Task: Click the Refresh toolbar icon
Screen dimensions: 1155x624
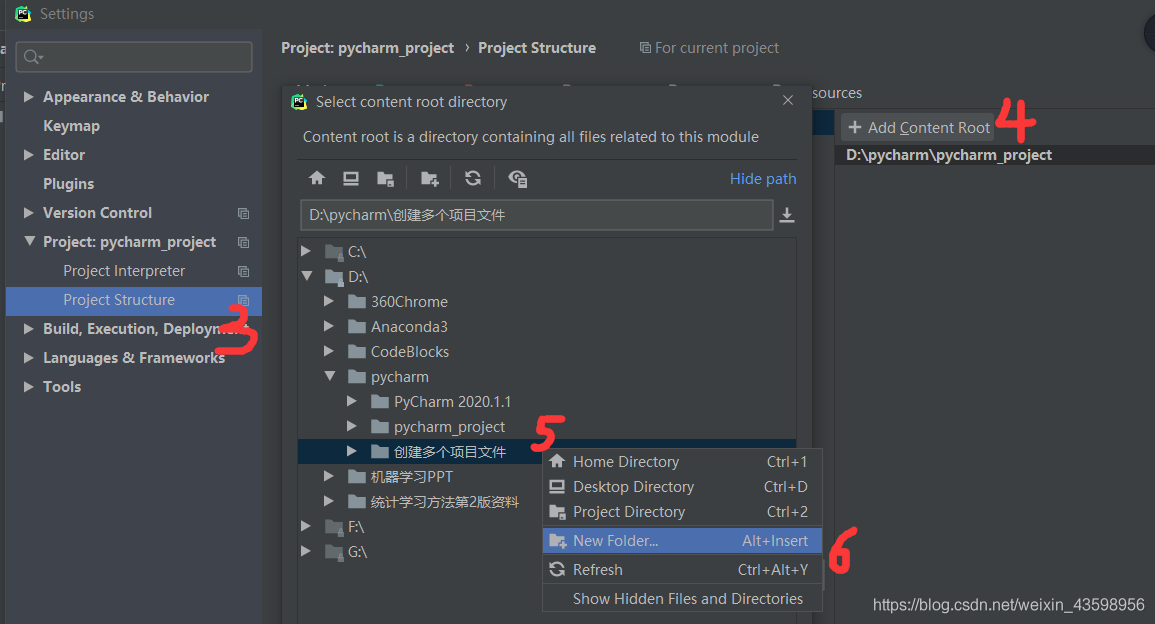Action: click(473, 178)
